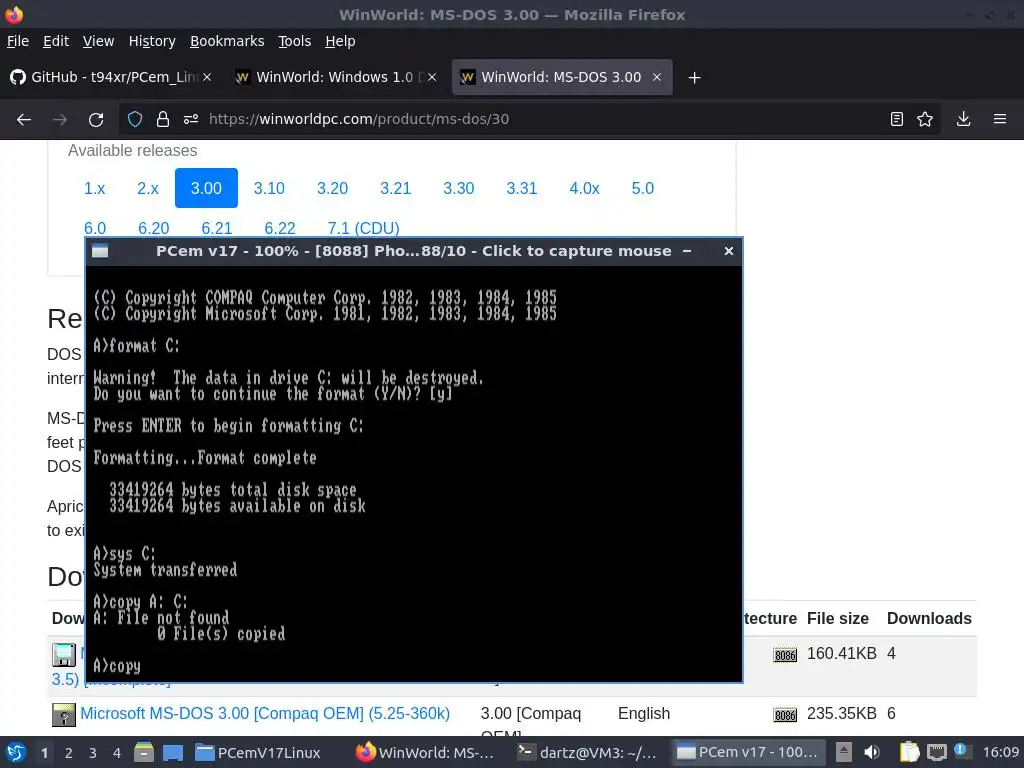This screenshot has width=1024, height=768.
Task: Open the volume speaker icon in system tray
Action: [x=872, y=752]
